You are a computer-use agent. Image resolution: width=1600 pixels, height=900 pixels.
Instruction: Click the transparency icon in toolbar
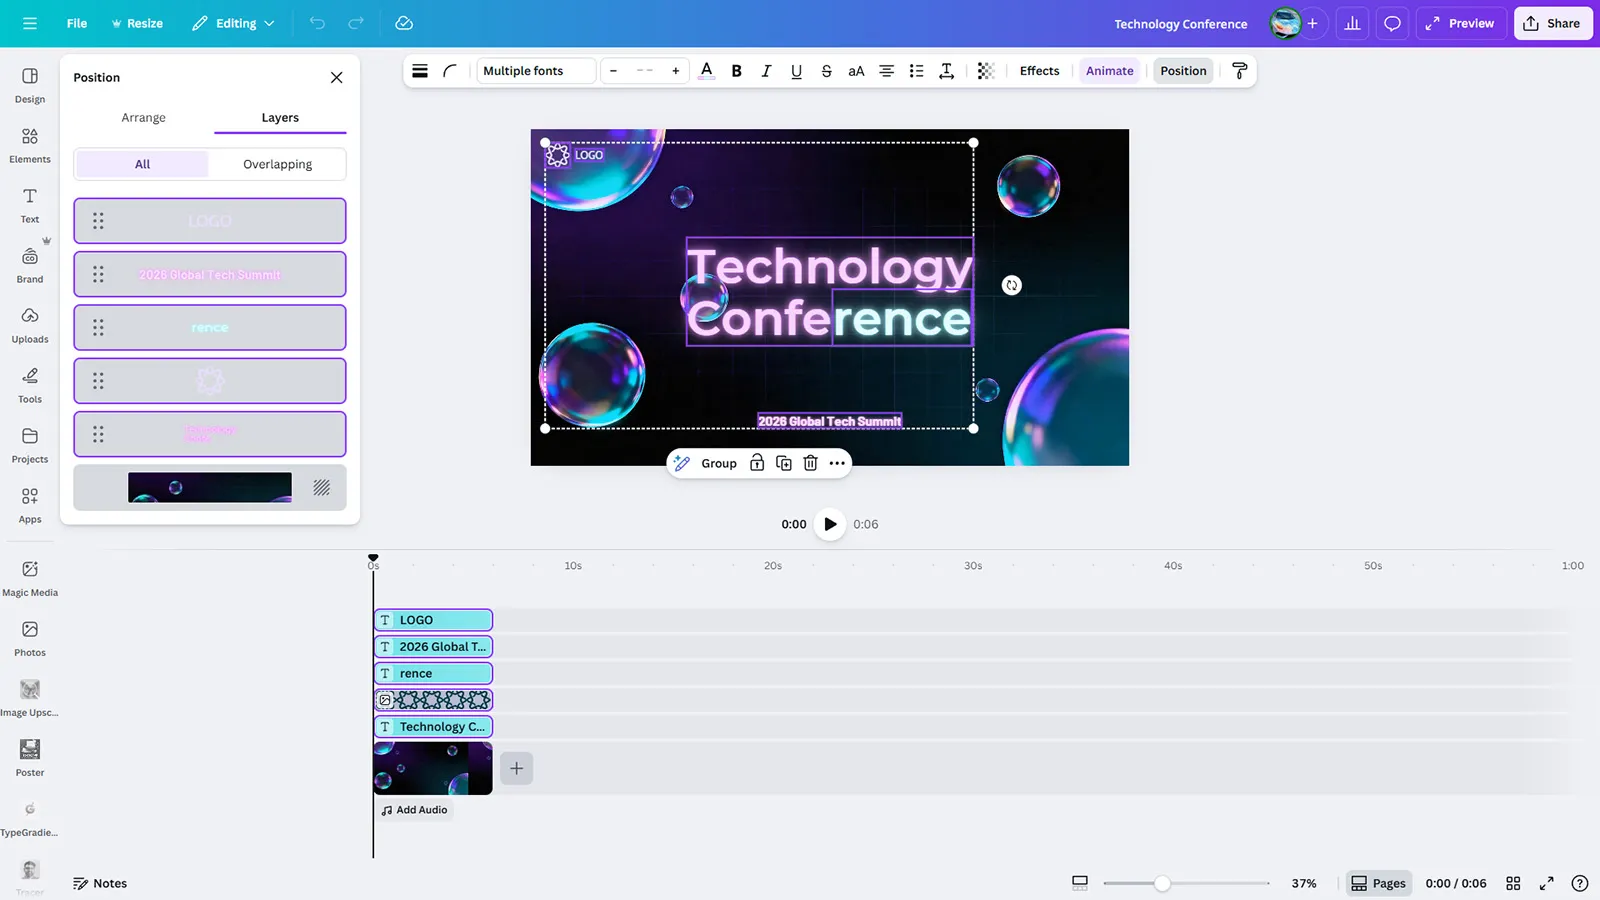coord(986,71)
